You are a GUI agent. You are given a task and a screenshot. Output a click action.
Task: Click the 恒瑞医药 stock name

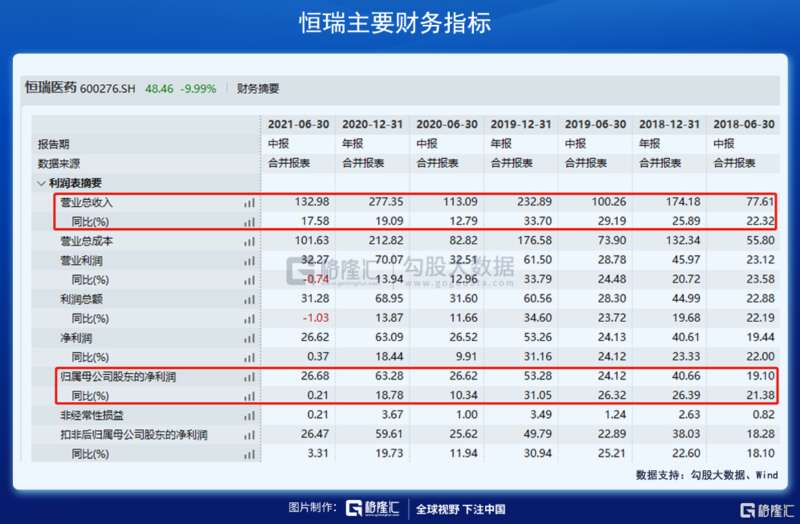50,88
